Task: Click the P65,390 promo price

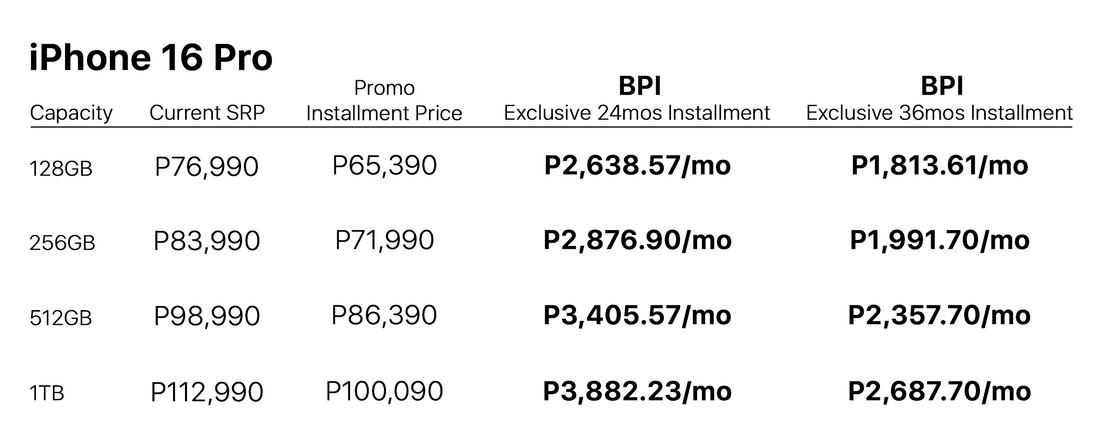Action: (x=384, y=165)
